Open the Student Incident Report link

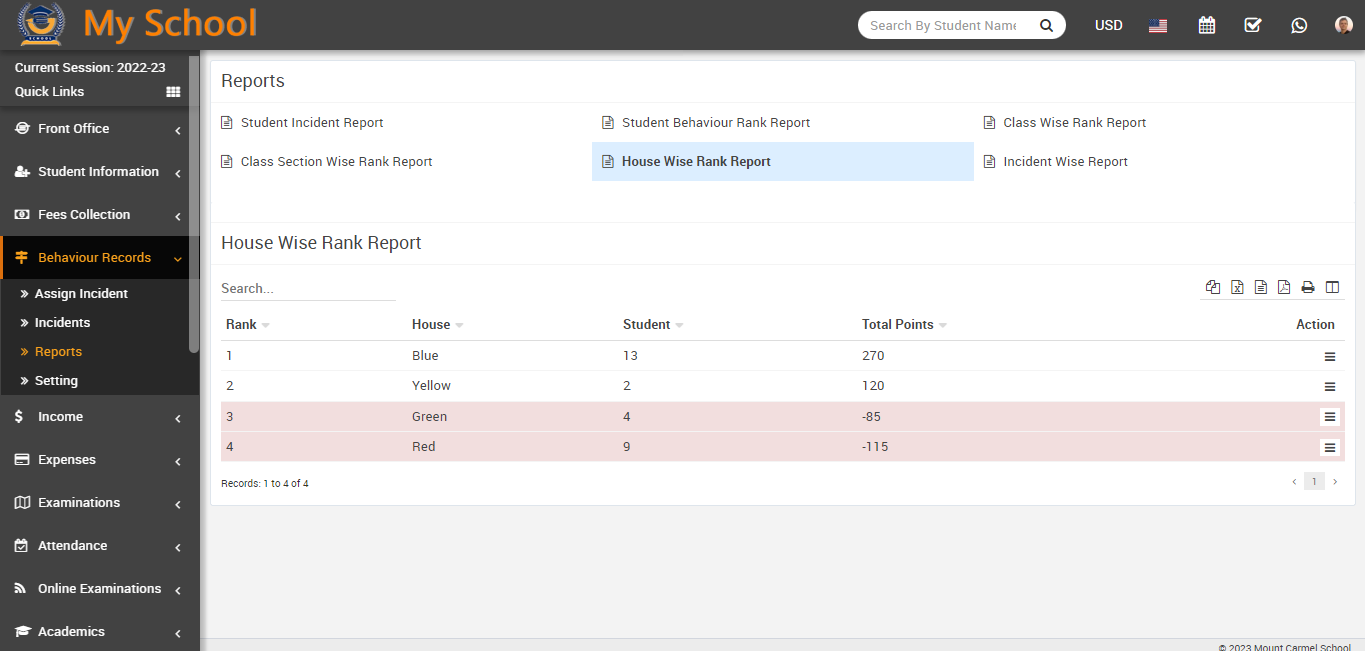point(311,123)
